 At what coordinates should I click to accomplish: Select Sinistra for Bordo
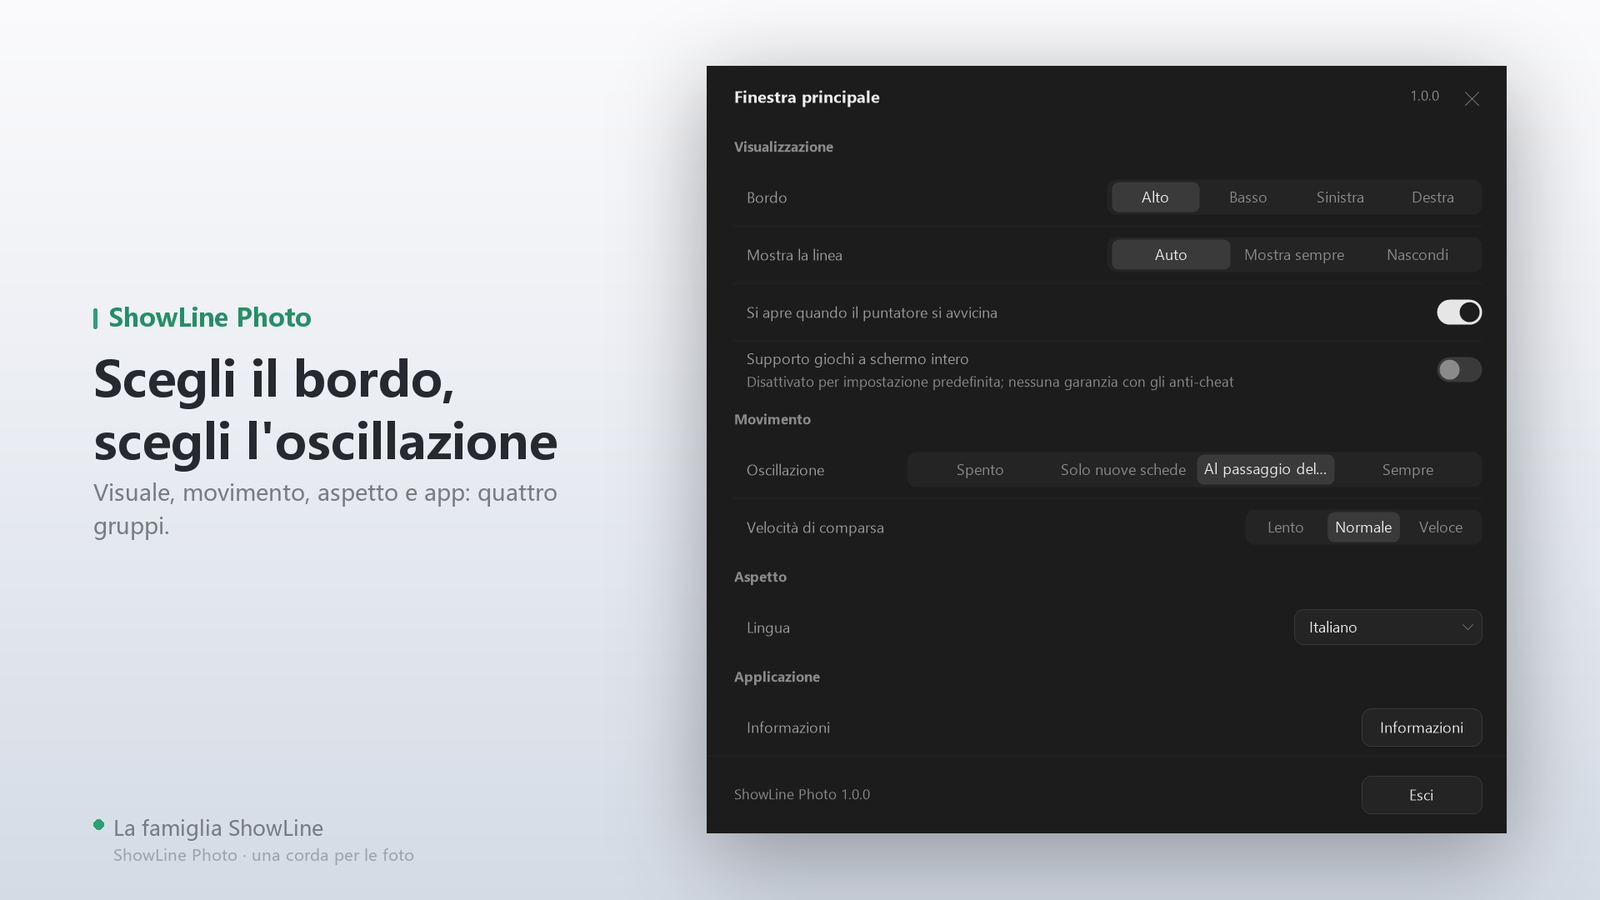click(x=1340, y=197)
